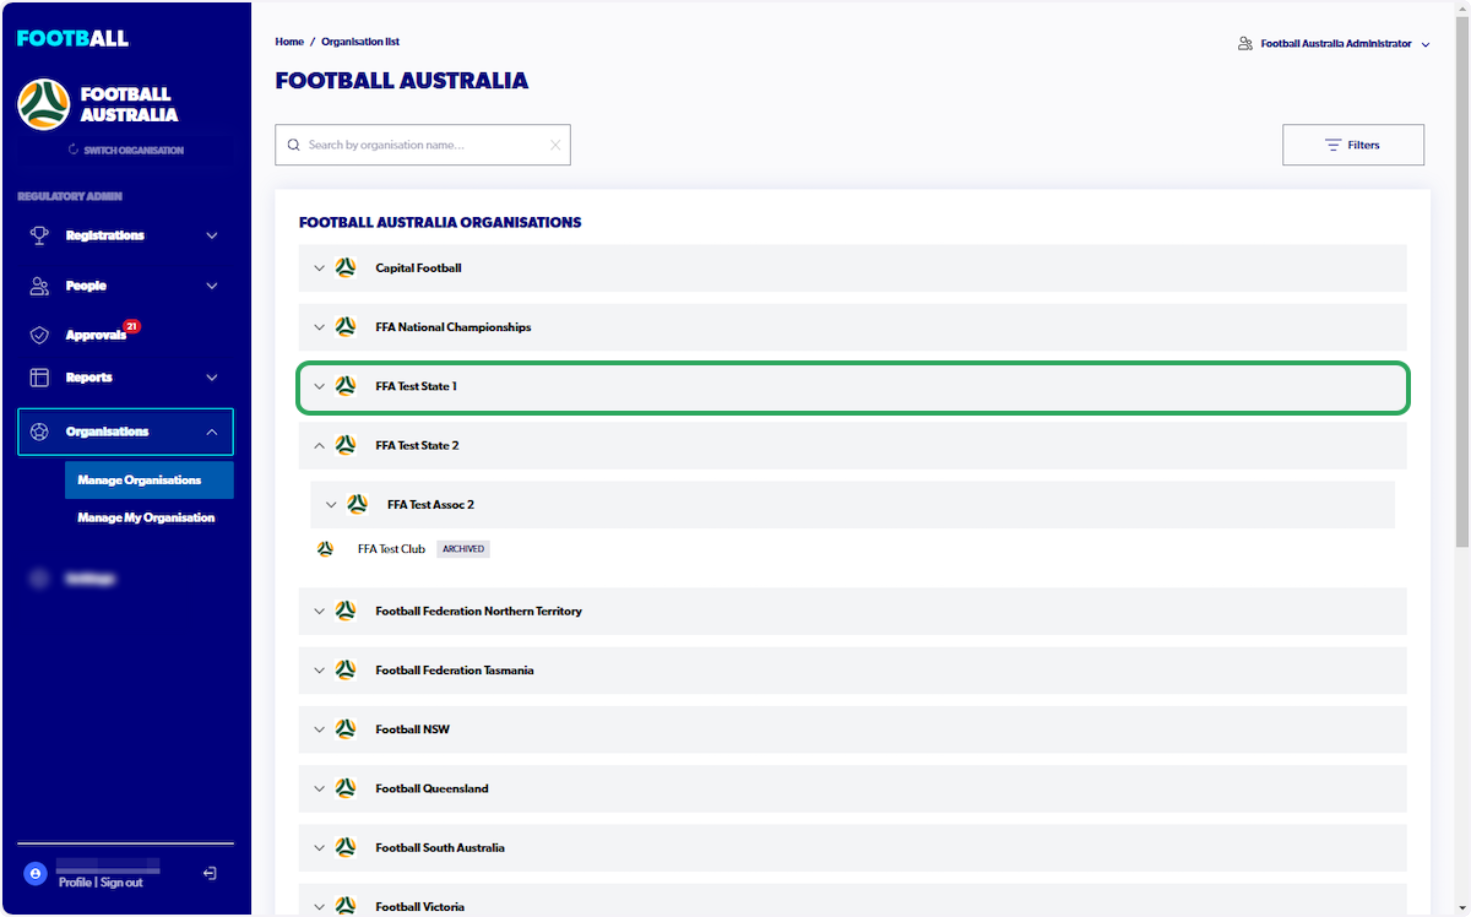Click the Reports table icon

point(39,377)
